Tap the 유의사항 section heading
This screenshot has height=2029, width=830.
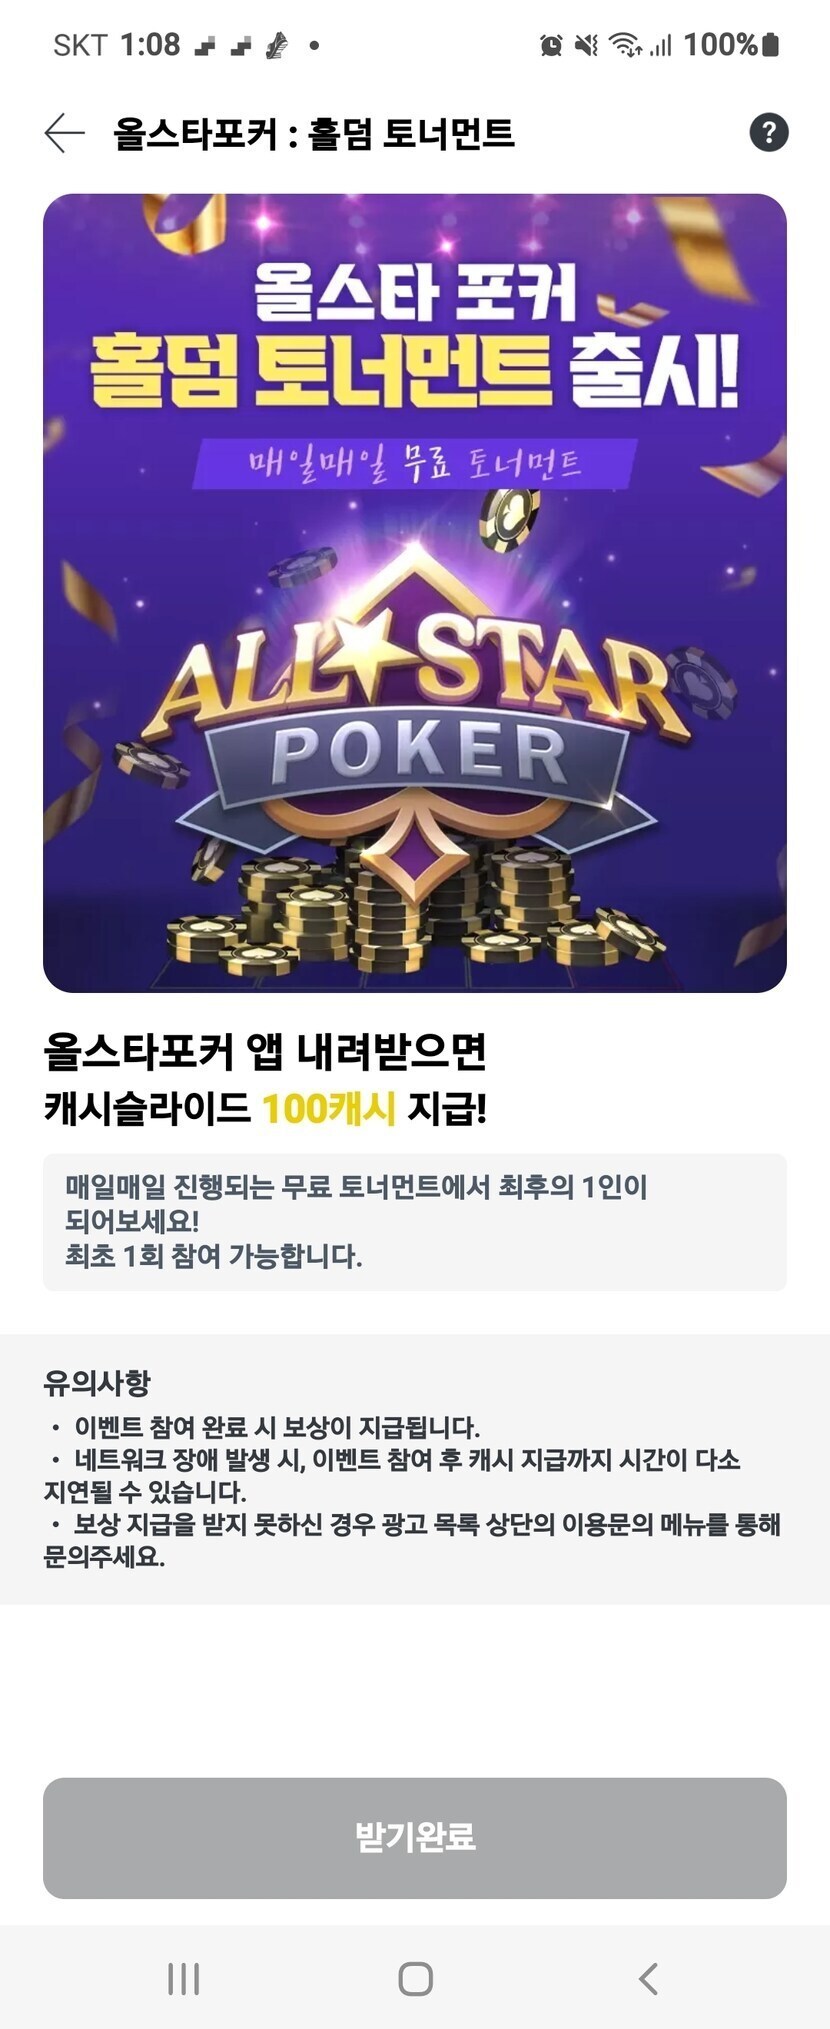(96, 1383)
